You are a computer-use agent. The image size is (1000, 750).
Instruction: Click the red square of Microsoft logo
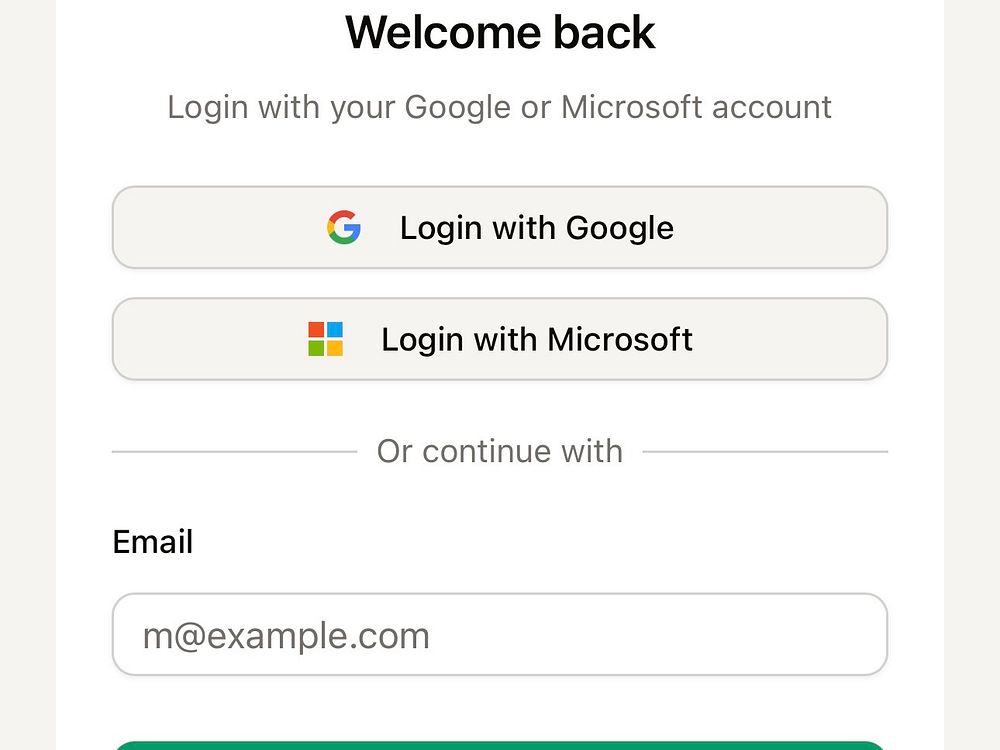click(x=316, y=330)
